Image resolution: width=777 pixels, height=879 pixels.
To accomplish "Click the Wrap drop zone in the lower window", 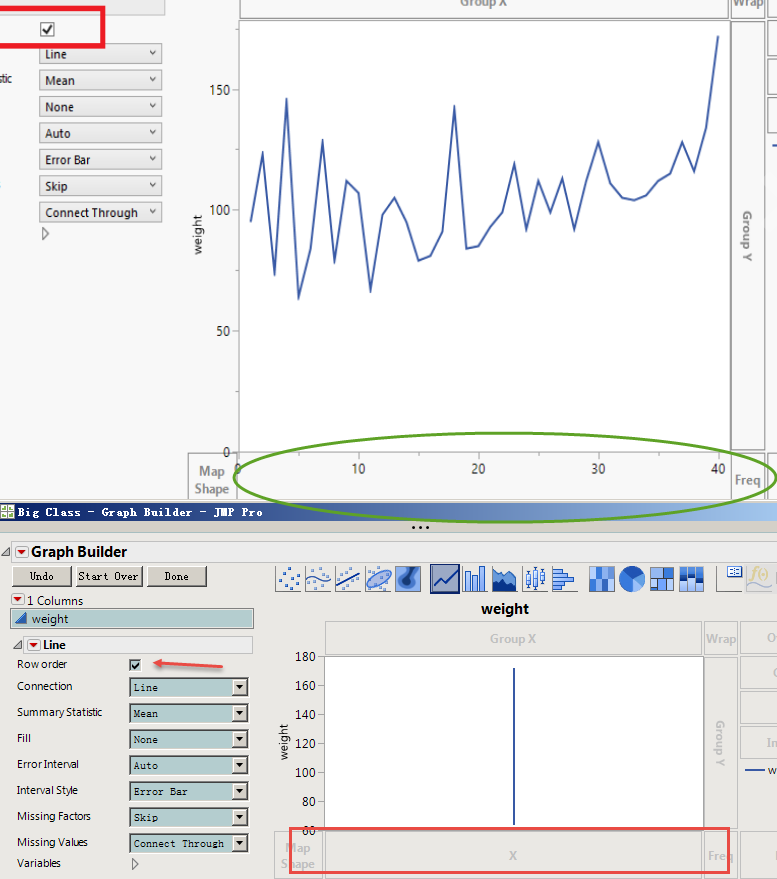I will coord(721,639).
